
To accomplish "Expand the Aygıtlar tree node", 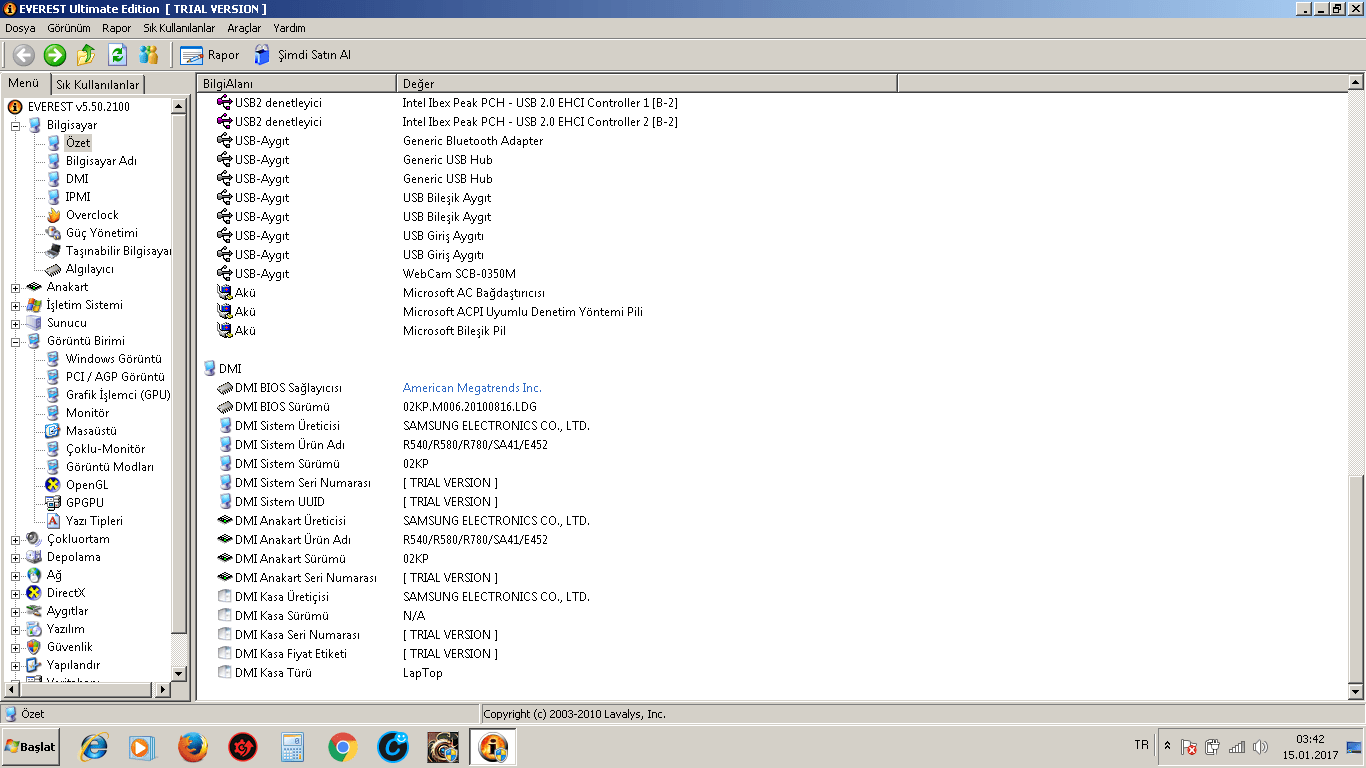I will [x=16, y=612].
